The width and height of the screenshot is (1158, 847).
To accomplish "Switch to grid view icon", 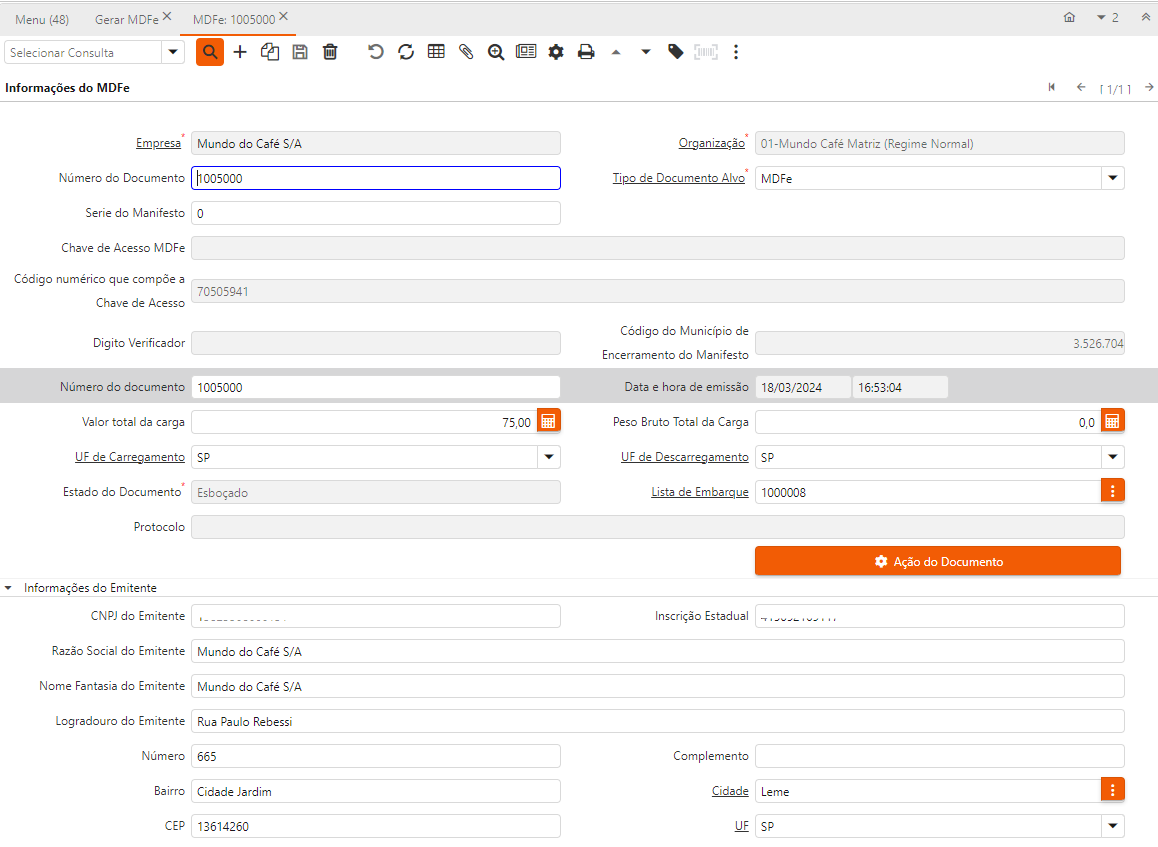I will pyautogui.click(x=436, y=52).
